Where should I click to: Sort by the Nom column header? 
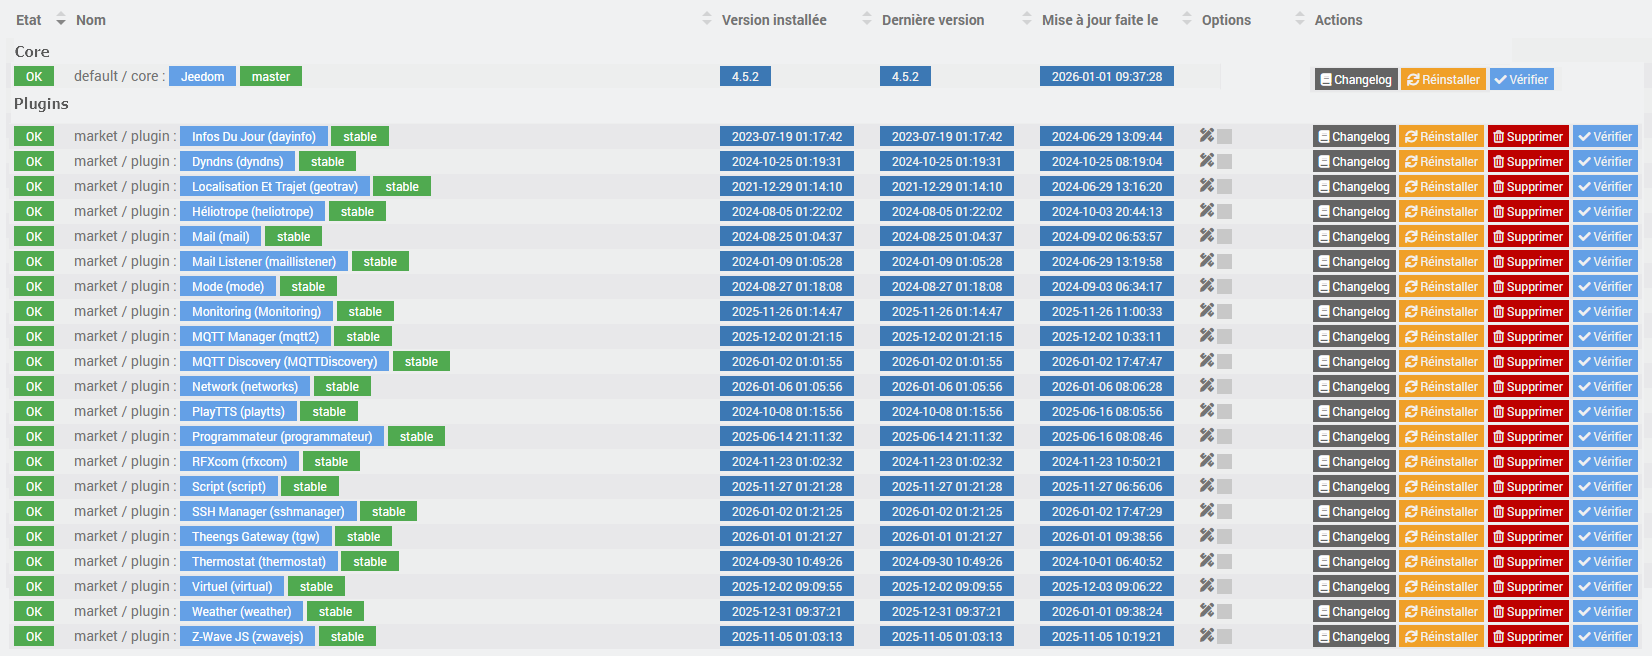tap(91, 20)
